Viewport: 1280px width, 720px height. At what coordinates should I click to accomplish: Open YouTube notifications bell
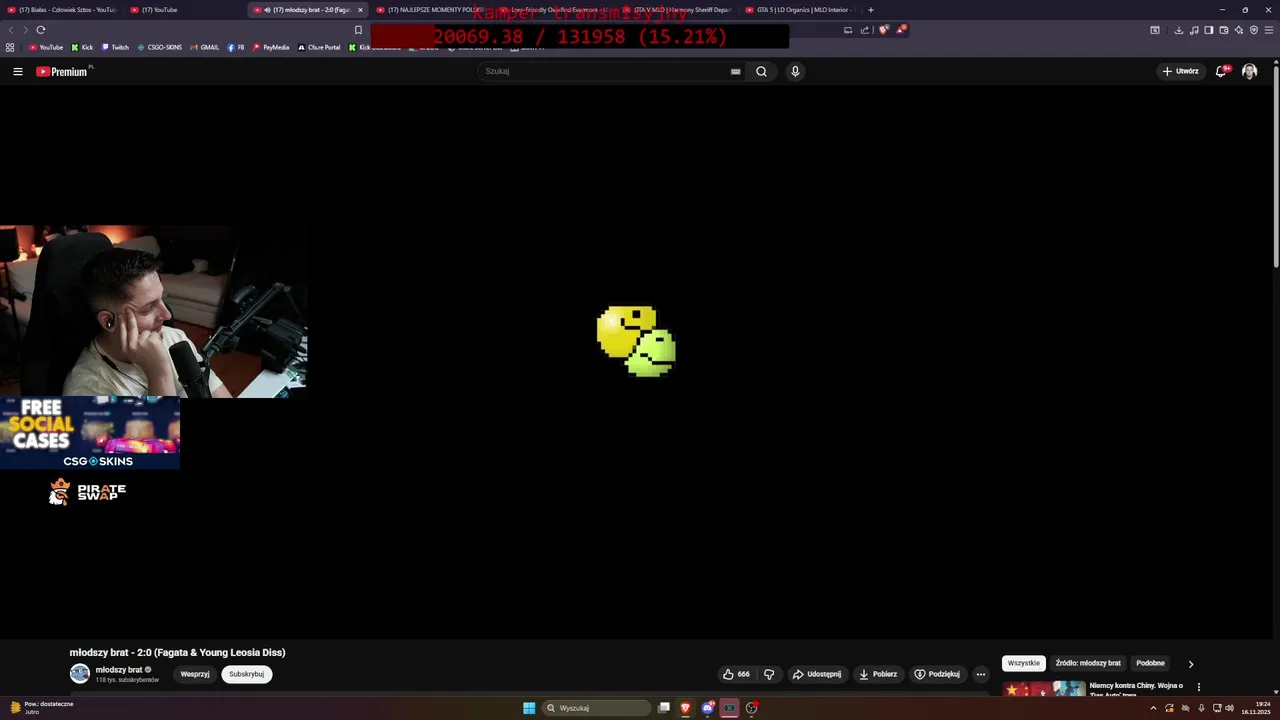1221,71
